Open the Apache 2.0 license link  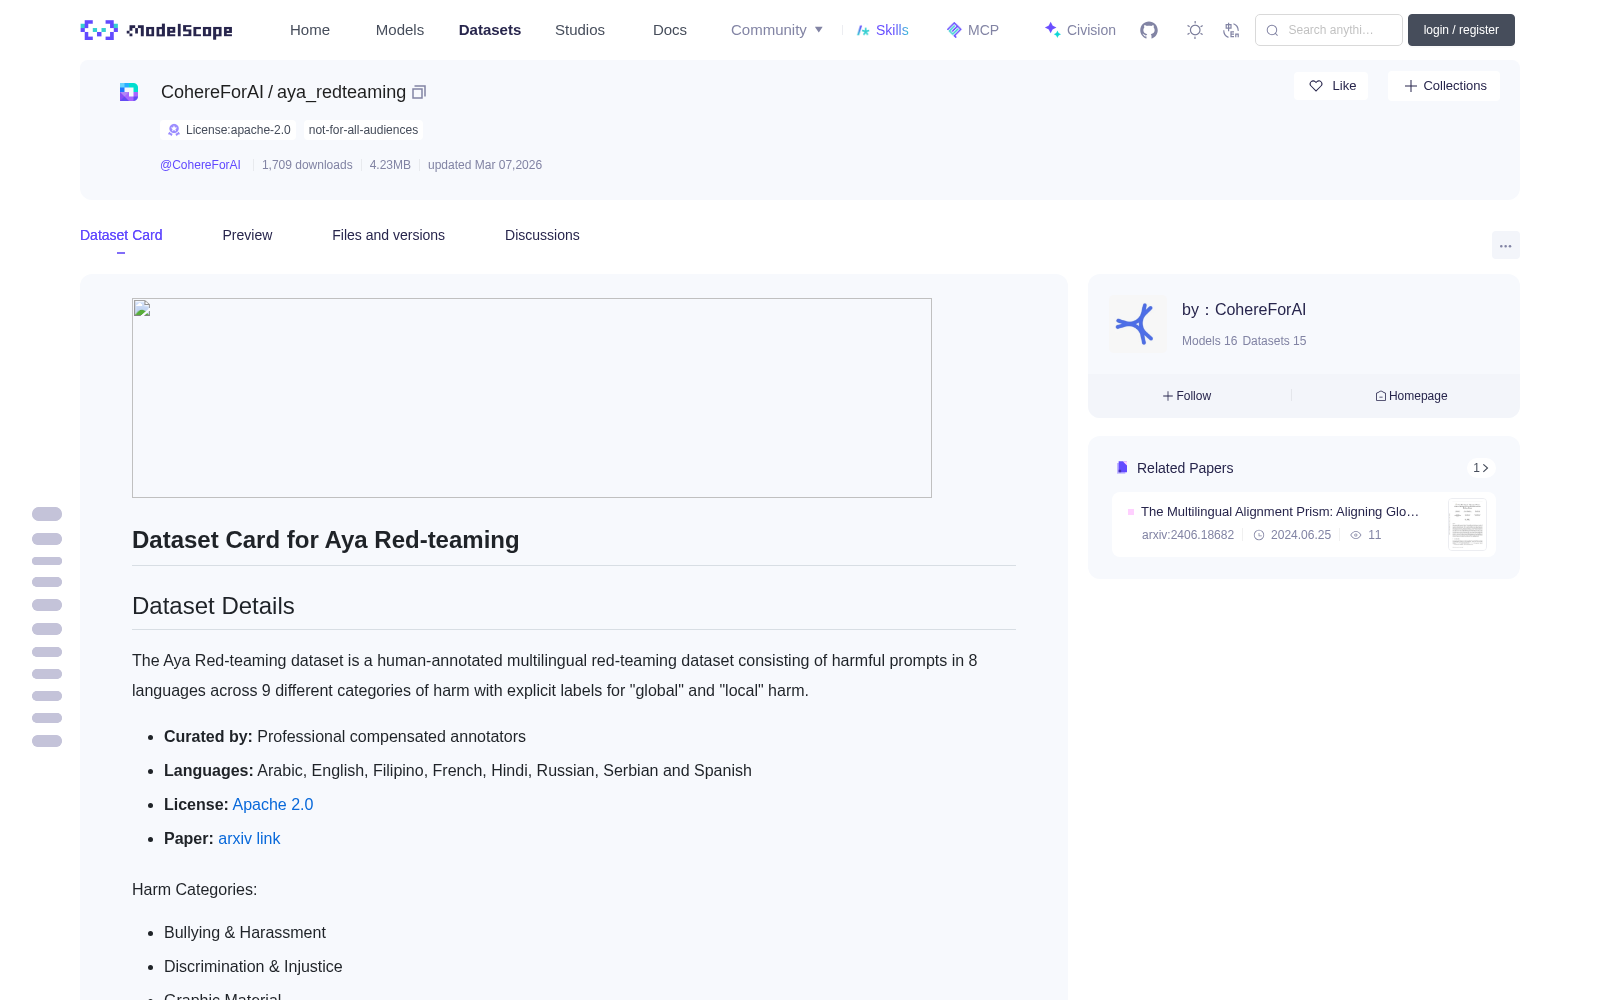[273, 804]
